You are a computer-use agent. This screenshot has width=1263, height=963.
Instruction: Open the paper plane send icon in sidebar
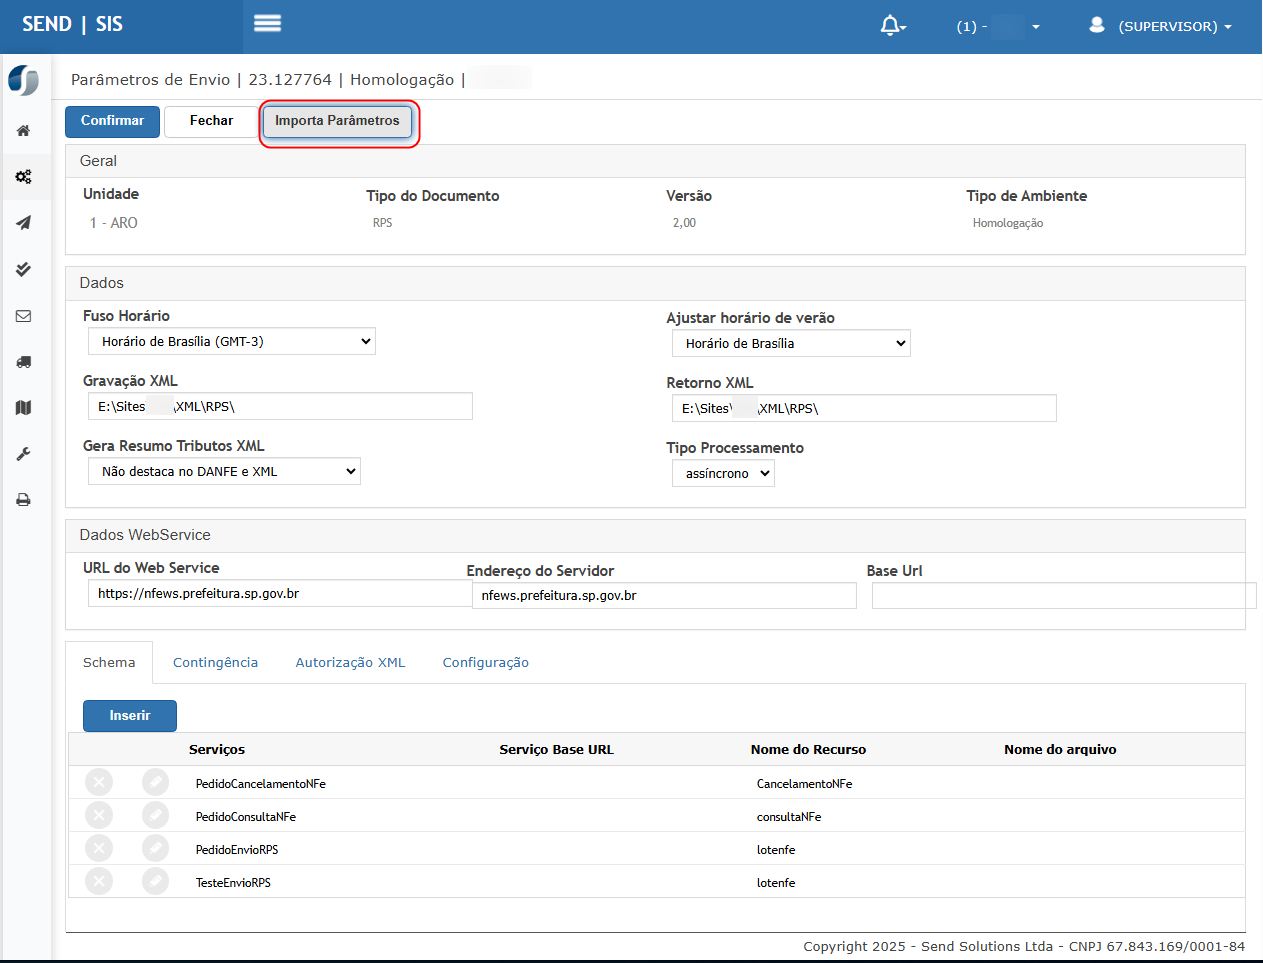click(x=23, y=223)
